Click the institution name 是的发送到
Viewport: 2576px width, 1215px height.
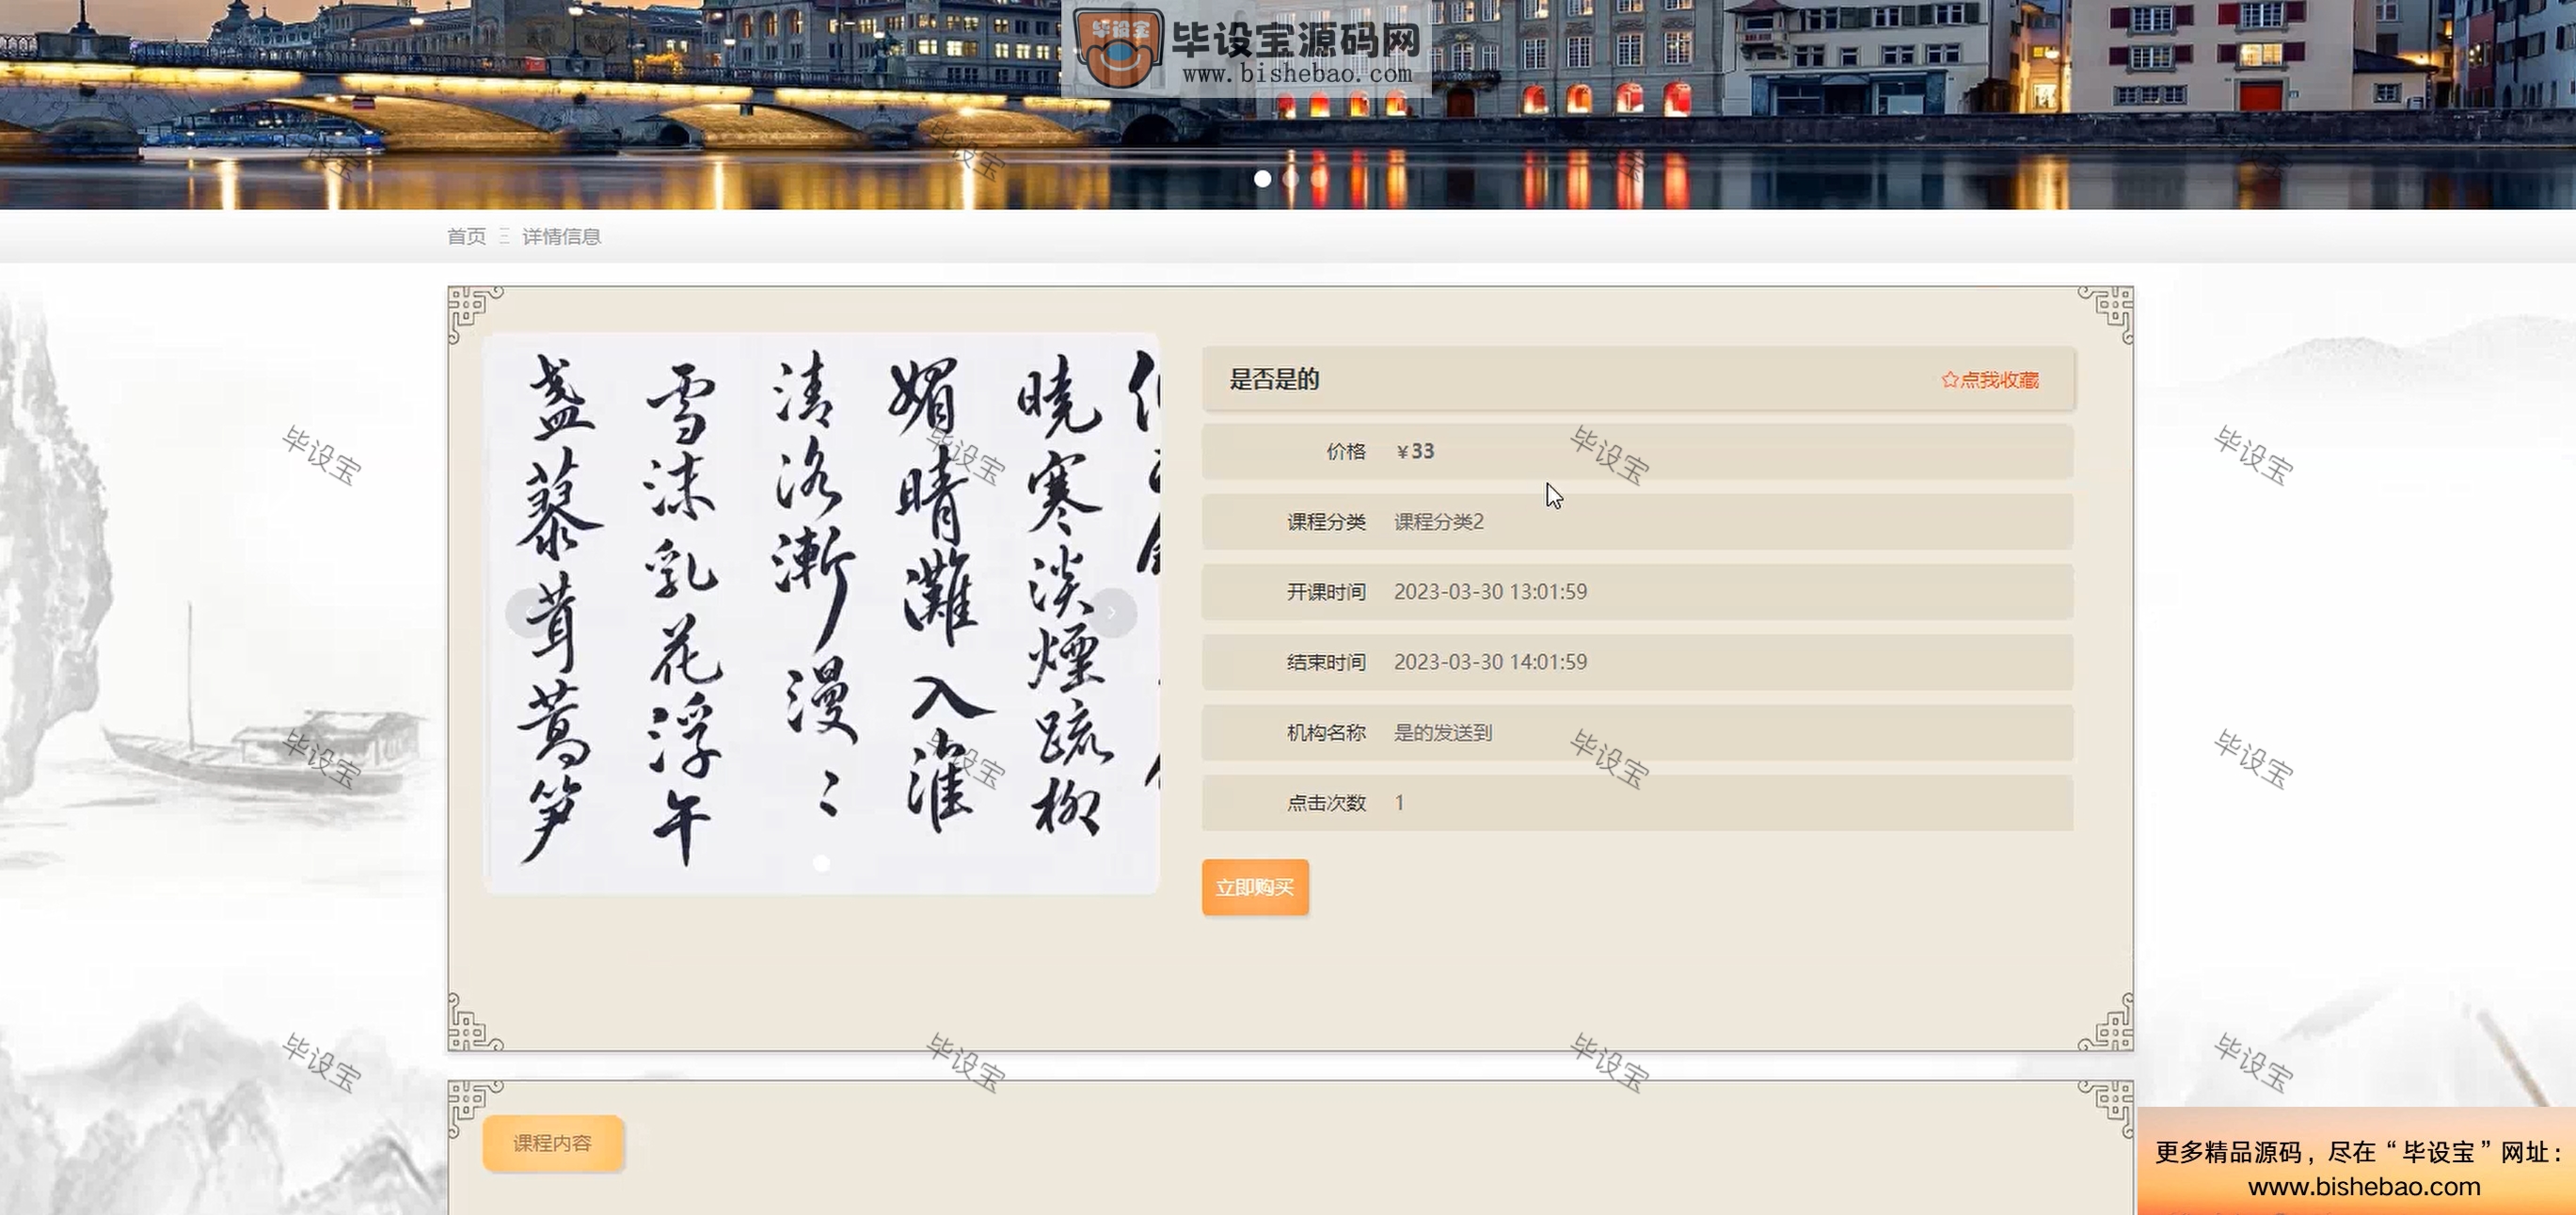(x=1443, y=732)
